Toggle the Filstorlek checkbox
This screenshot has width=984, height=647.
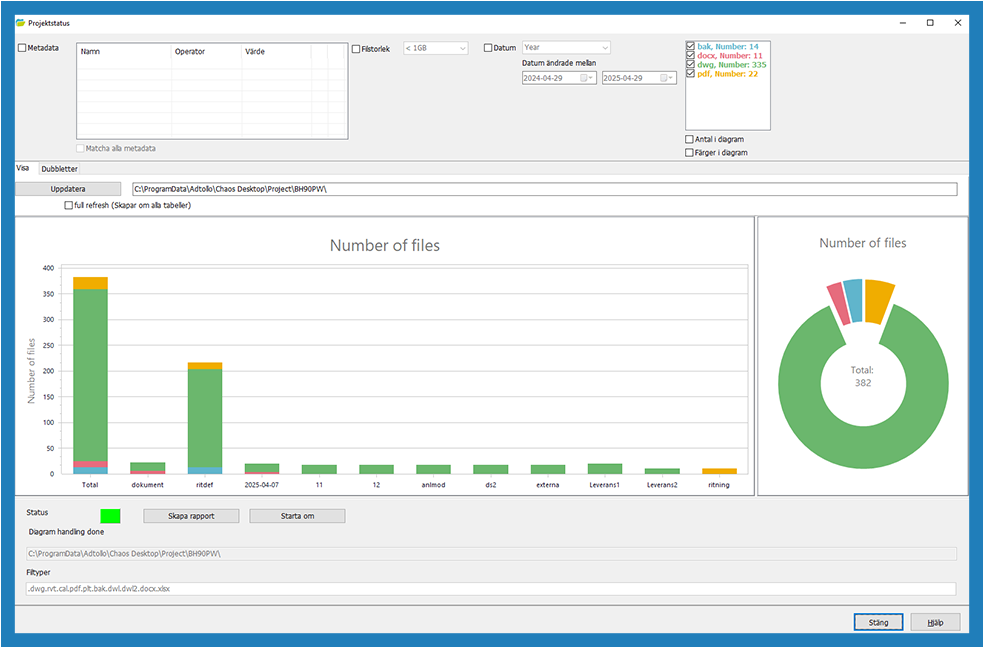356,48
